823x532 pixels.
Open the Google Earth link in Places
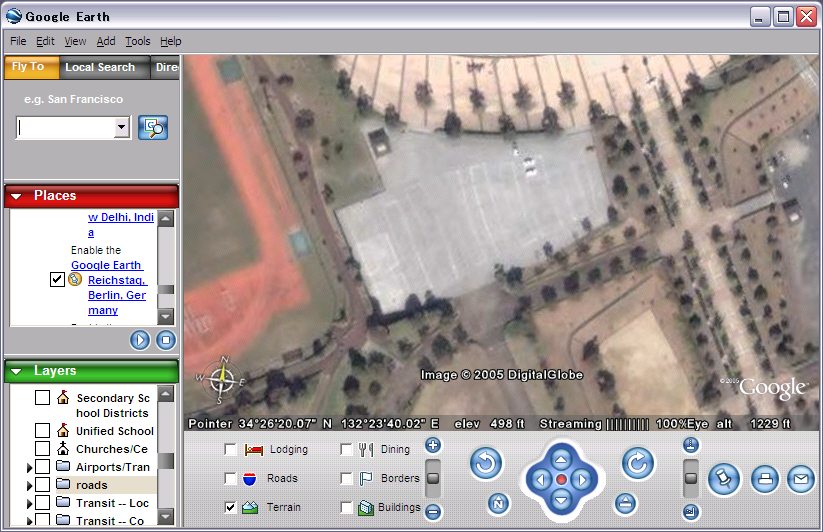(x=107, y=265)
